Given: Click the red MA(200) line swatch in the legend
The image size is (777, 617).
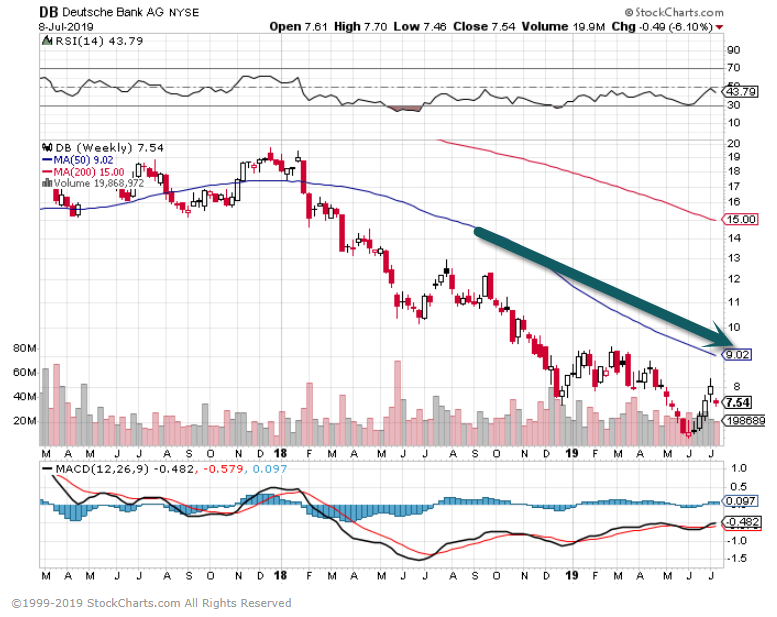Looking at the screenshot, I should pos(48,172).
